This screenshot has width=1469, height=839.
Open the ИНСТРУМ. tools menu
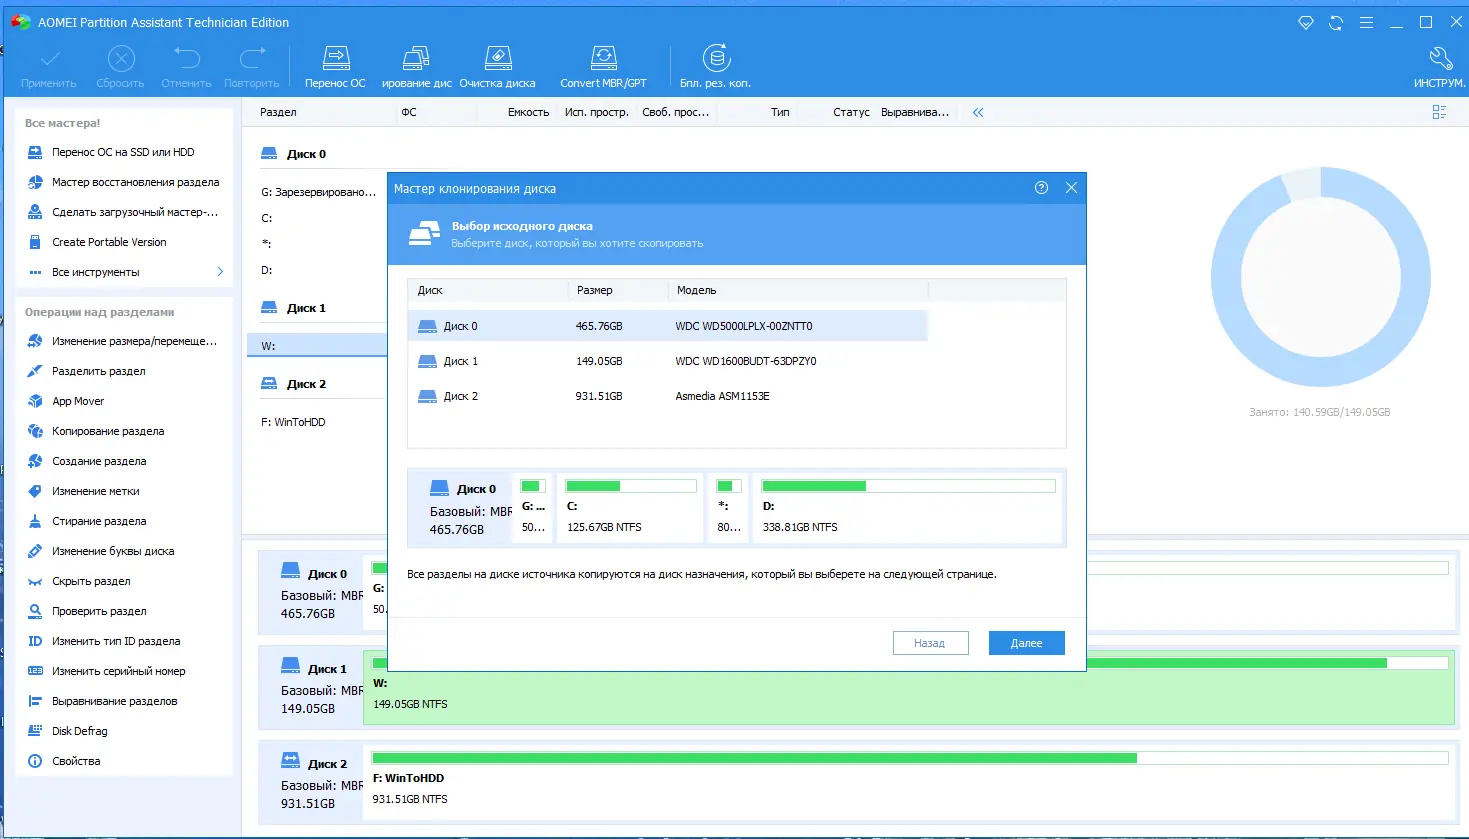(1440, 67)
